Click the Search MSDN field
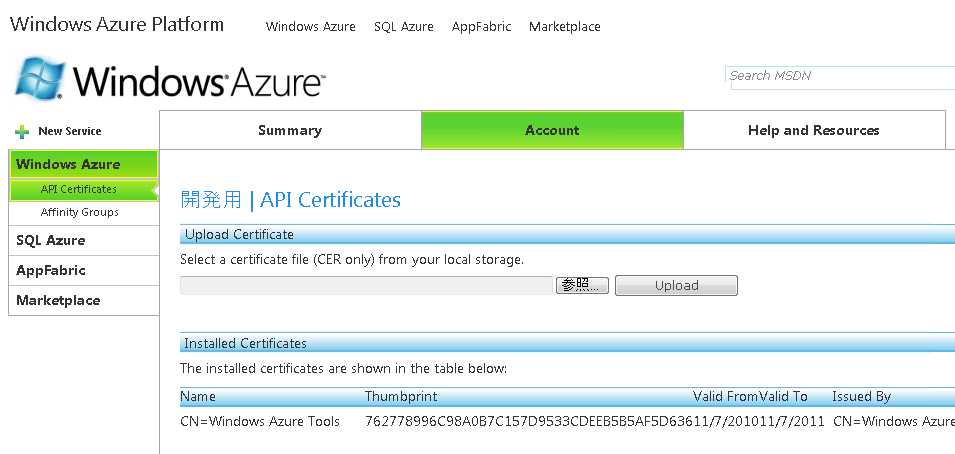This screenshot has width=955, height=454. point(840,76)
